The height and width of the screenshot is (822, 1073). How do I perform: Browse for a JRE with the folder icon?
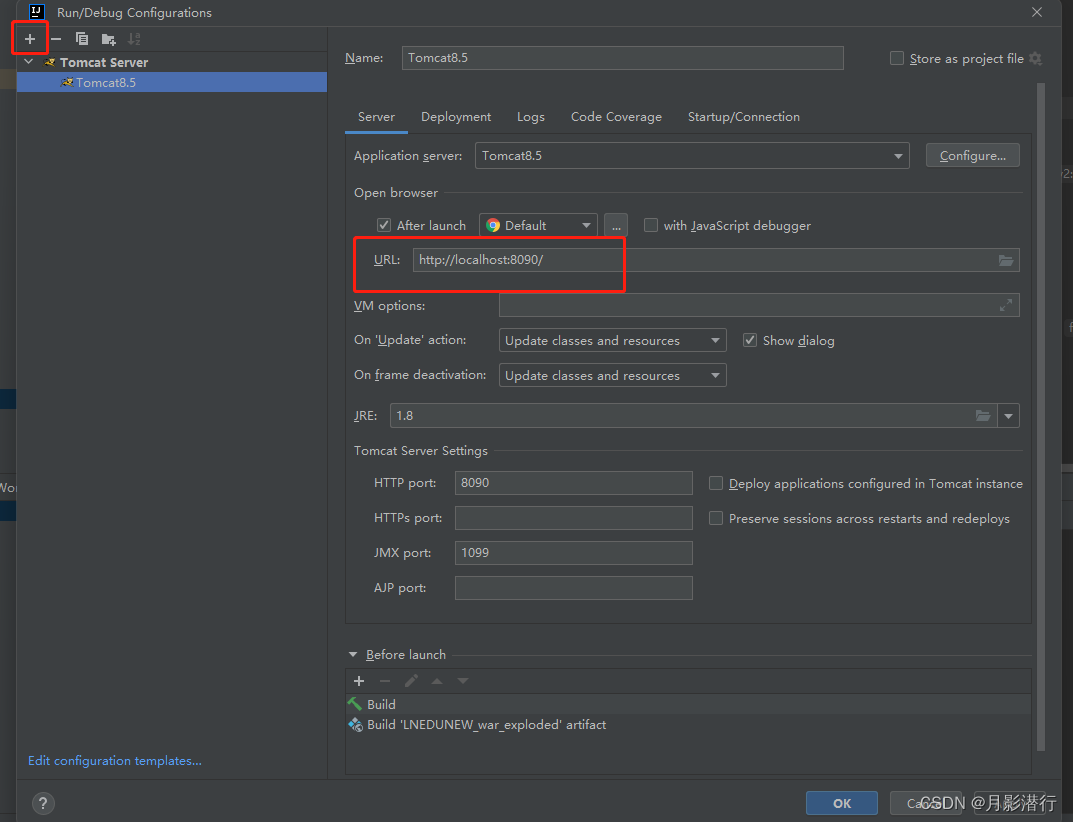pyautogui.click(x=983, y=415)
